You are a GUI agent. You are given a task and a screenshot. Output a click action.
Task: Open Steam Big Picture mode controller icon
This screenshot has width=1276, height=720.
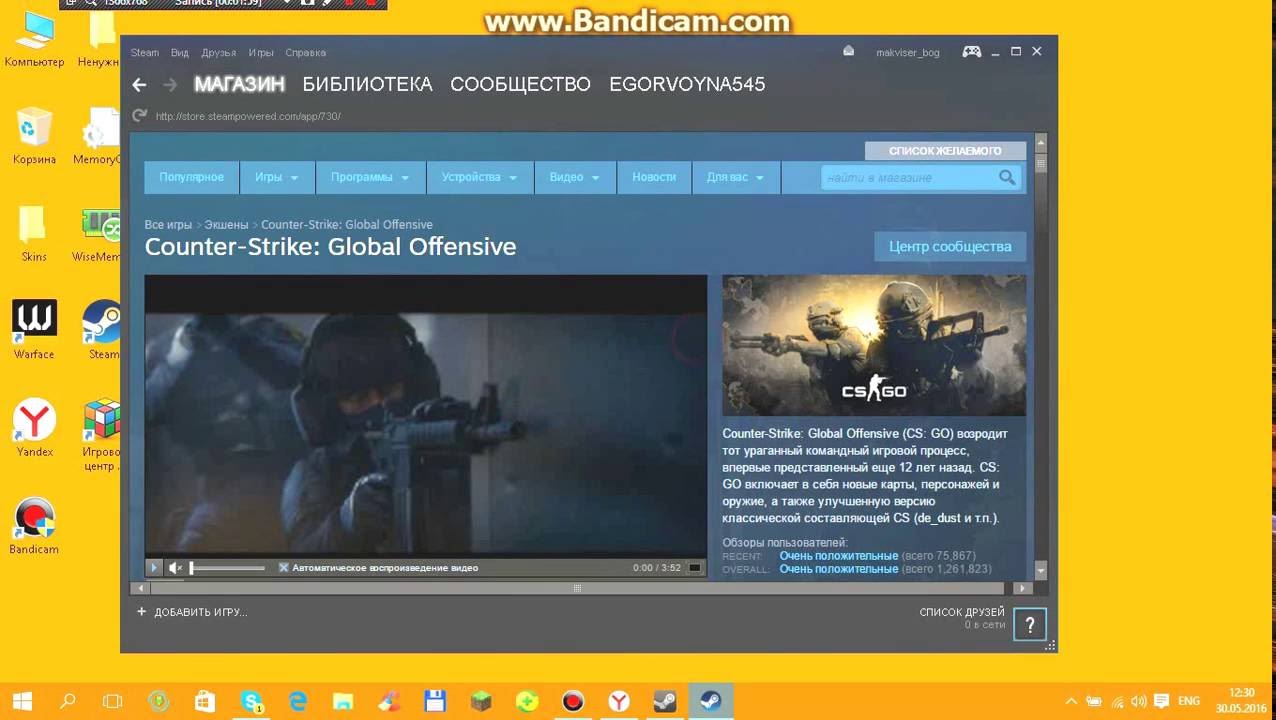(971, 52)
